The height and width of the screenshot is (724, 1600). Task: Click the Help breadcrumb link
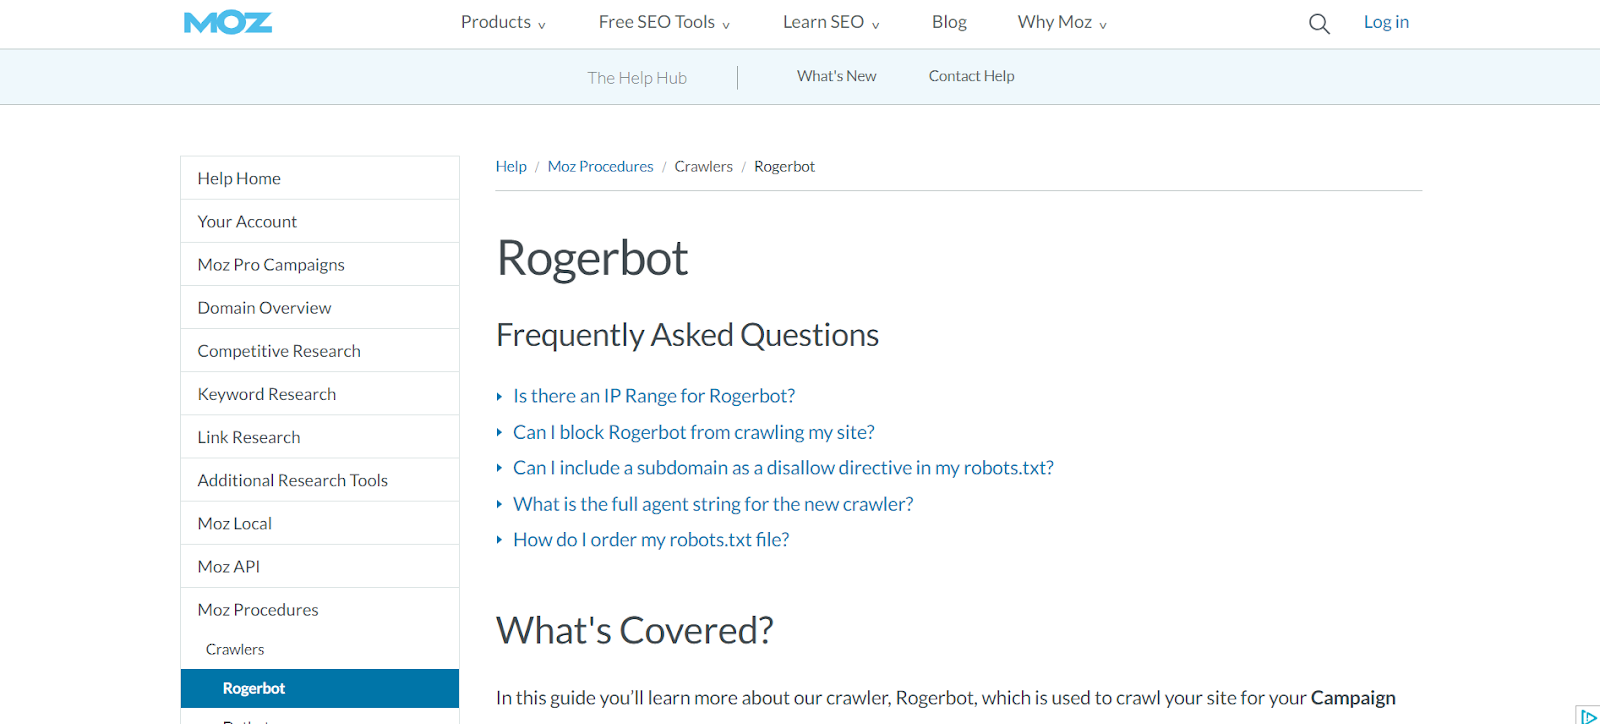[x=511, y=167]
